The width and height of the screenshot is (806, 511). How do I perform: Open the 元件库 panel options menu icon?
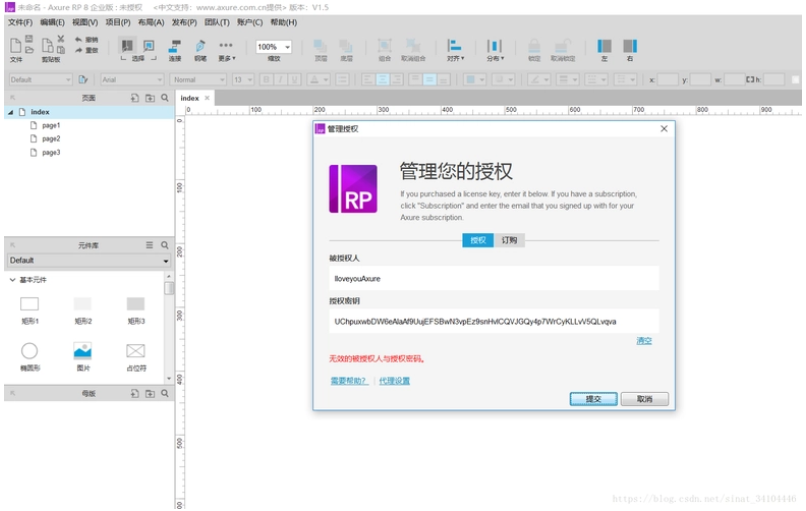click(x=149, y=245)
